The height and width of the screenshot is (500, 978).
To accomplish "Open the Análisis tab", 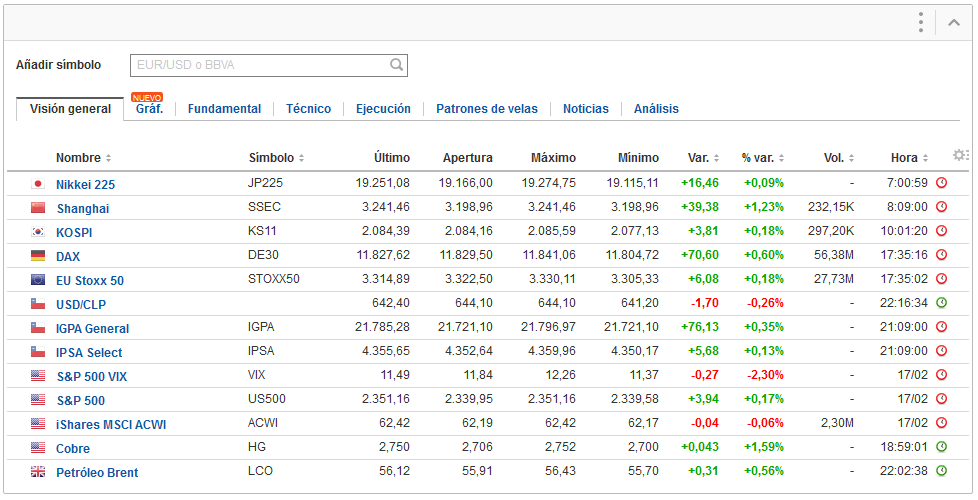I will pos(656,108).
